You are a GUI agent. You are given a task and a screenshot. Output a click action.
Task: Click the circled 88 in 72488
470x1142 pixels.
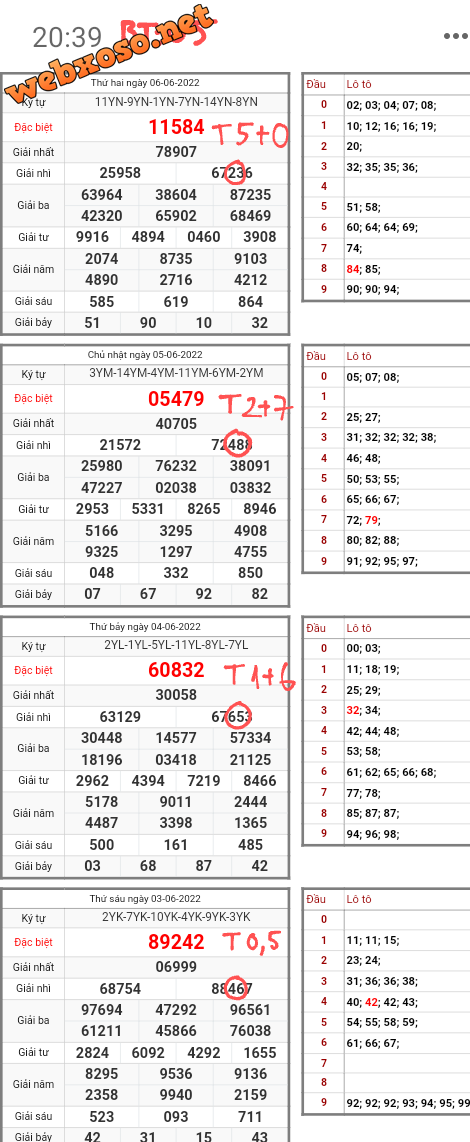pos(240,444)
